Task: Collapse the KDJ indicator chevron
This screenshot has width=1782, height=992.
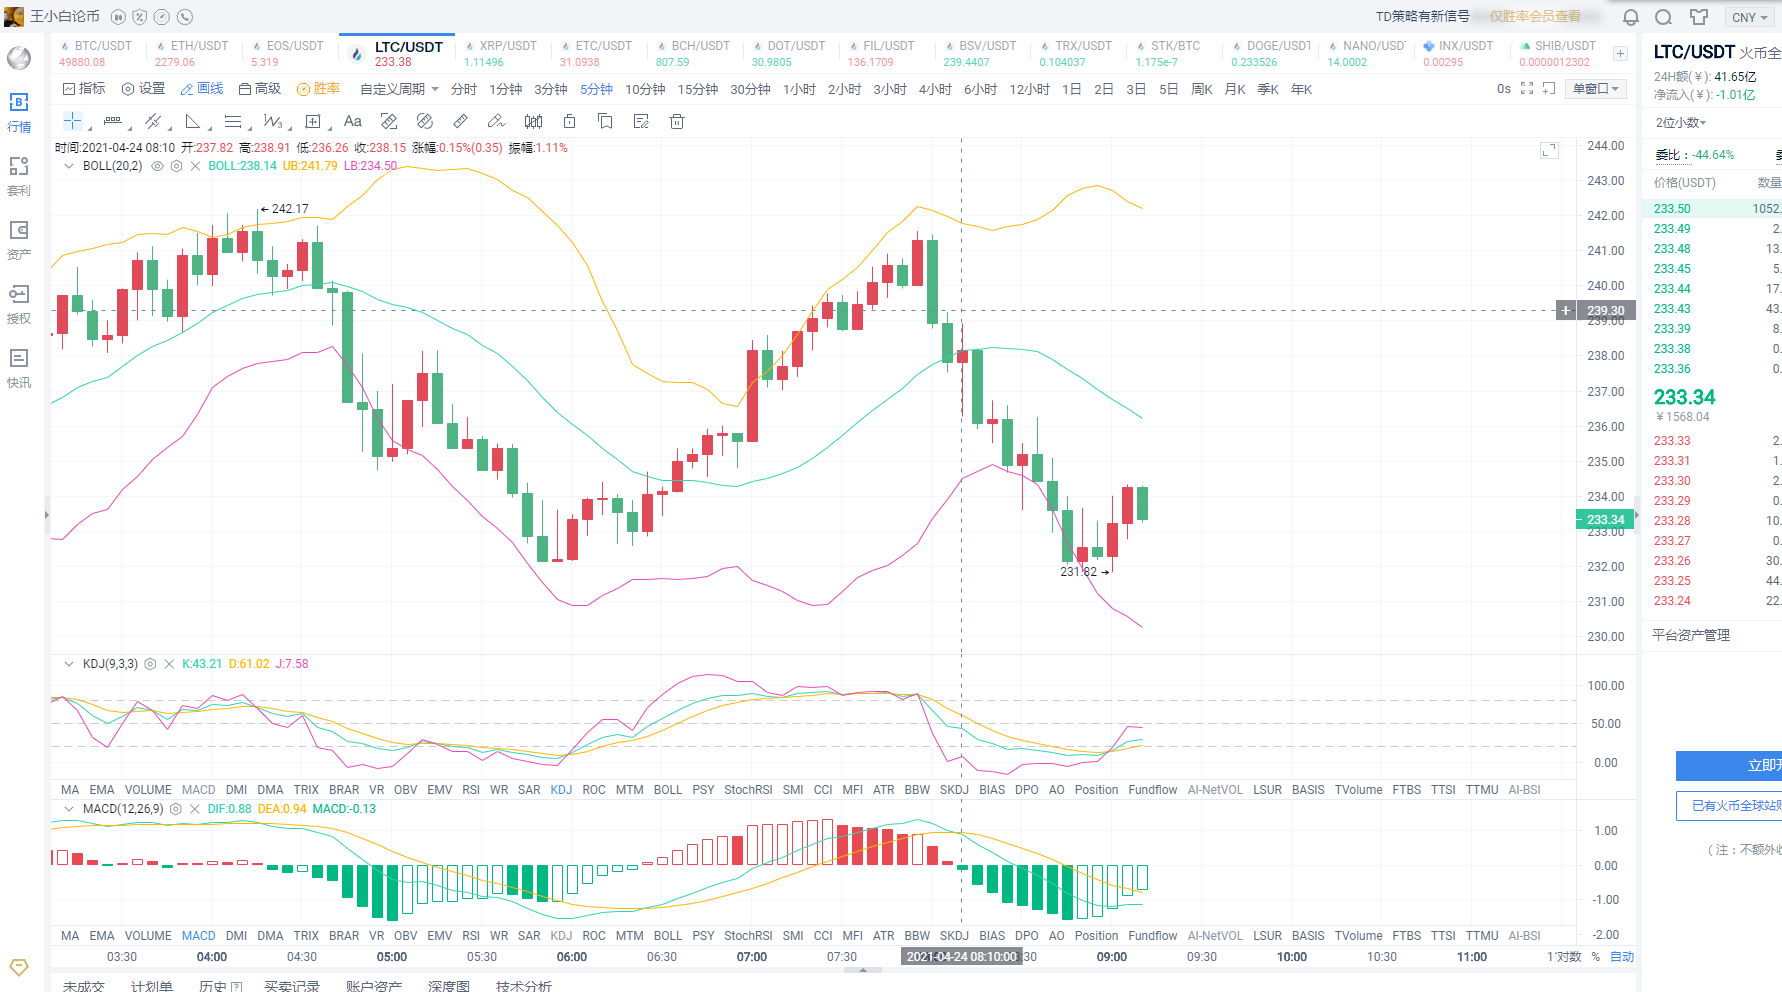Action: click(69, 664)
